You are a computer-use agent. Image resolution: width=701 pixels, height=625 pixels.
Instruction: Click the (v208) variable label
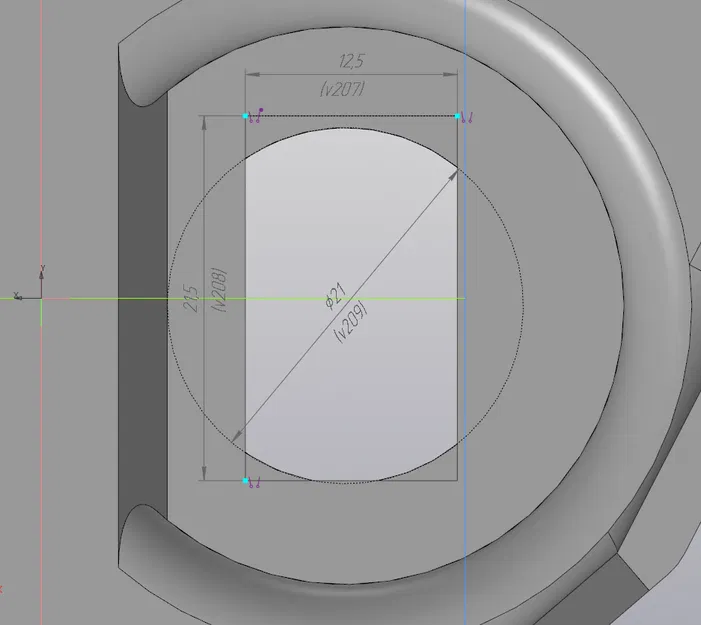click(x=219, y=290)
